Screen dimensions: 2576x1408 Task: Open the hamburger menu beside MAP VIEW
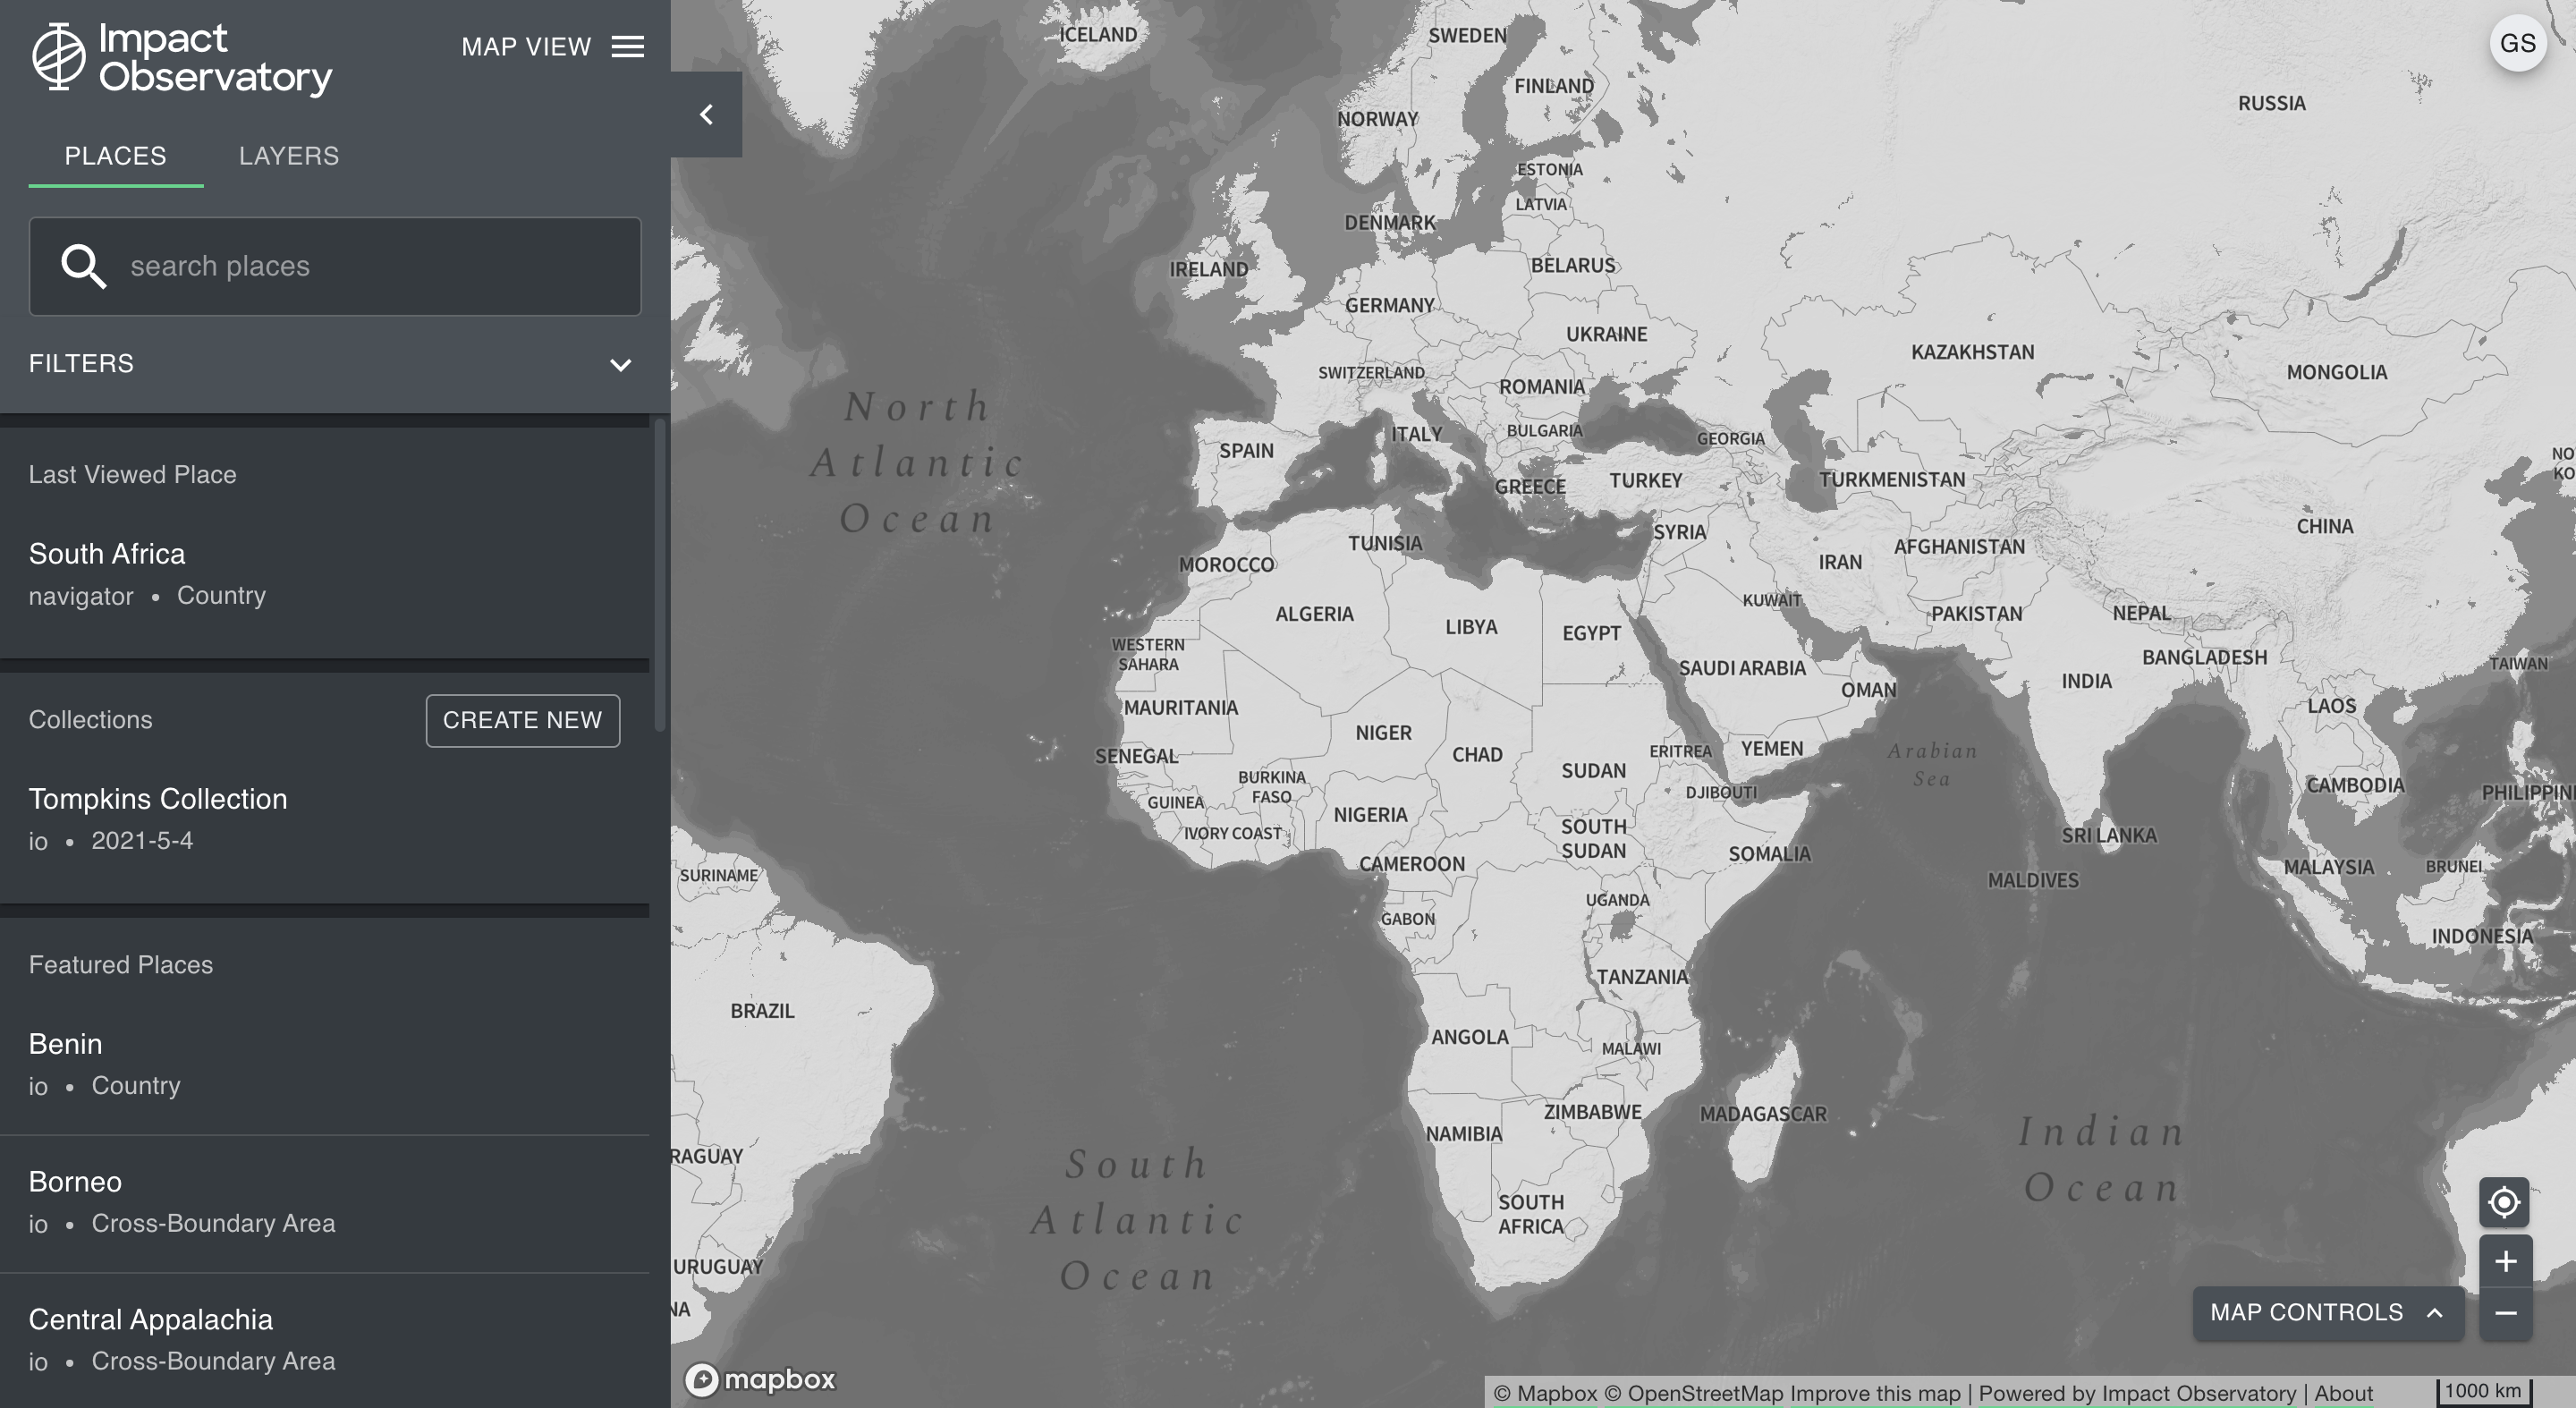pos(627,47)
